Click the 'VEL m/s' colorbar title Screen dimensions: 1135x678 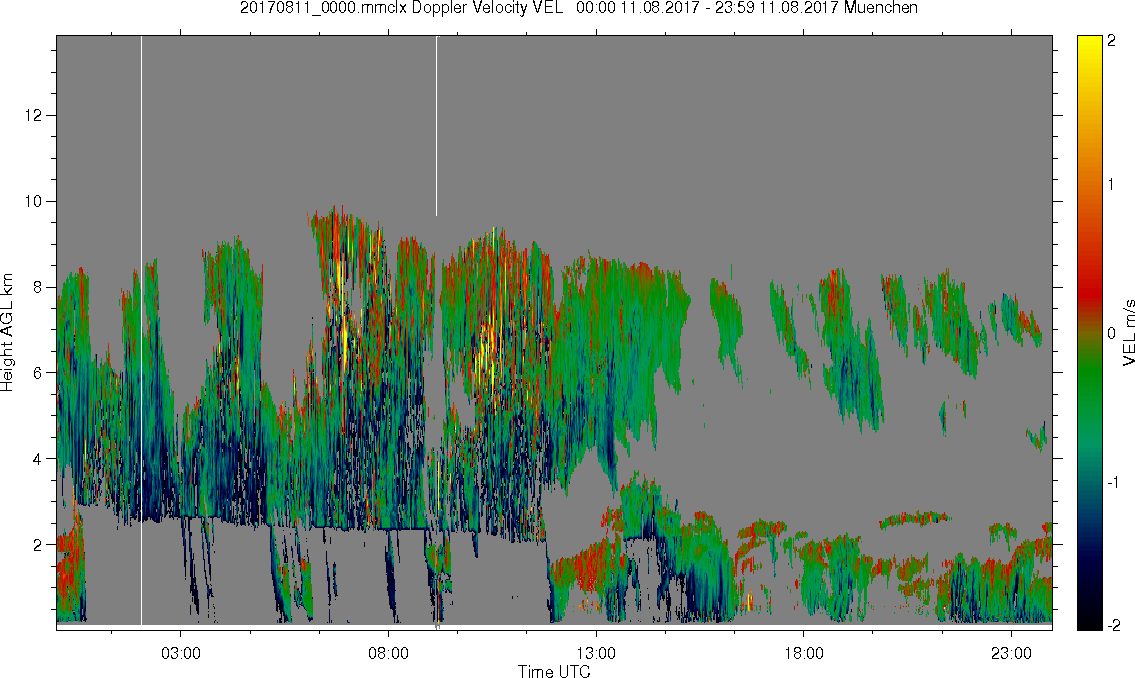1128,332
